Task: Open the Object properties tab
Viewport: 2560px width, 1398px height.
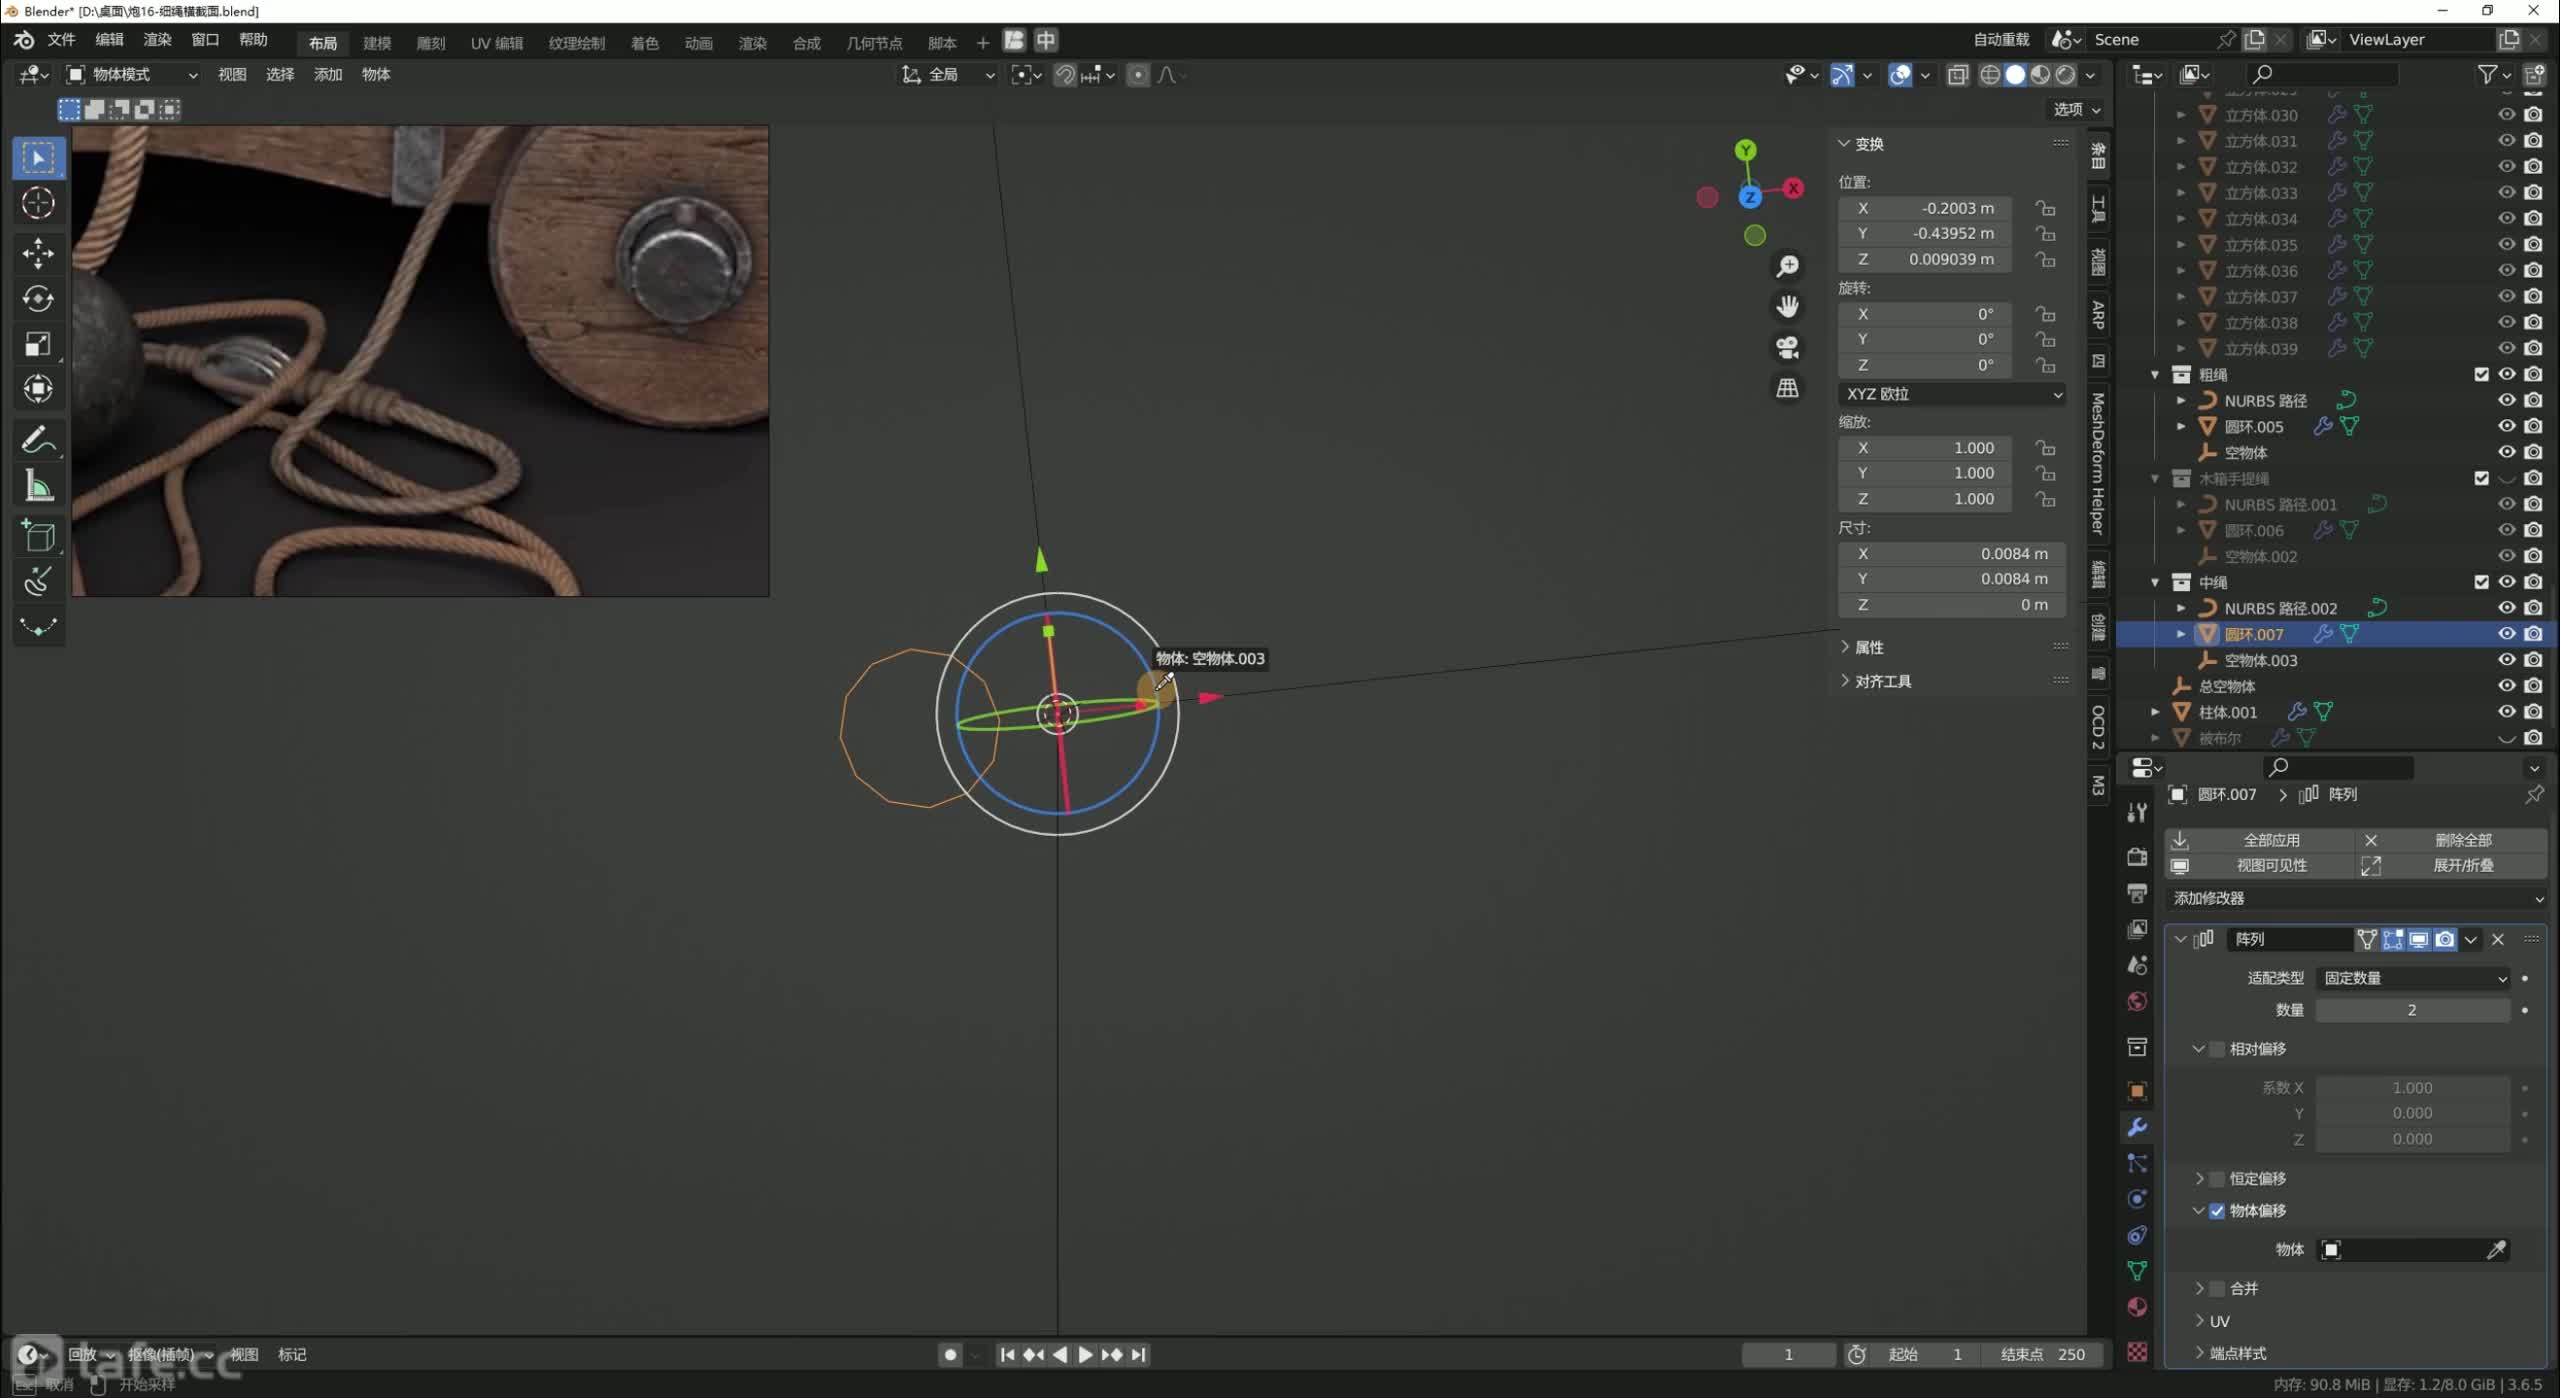Action: click(2138, 1091)
